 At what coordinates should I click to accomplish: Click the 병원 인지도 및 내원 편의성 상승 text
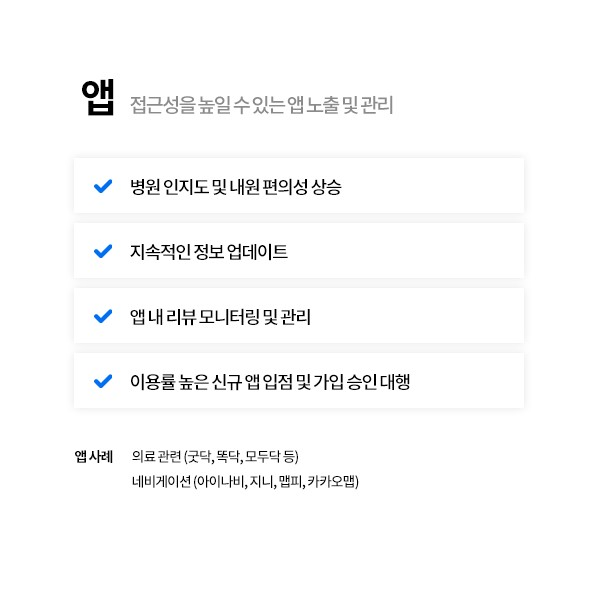(x=236, y=186)
